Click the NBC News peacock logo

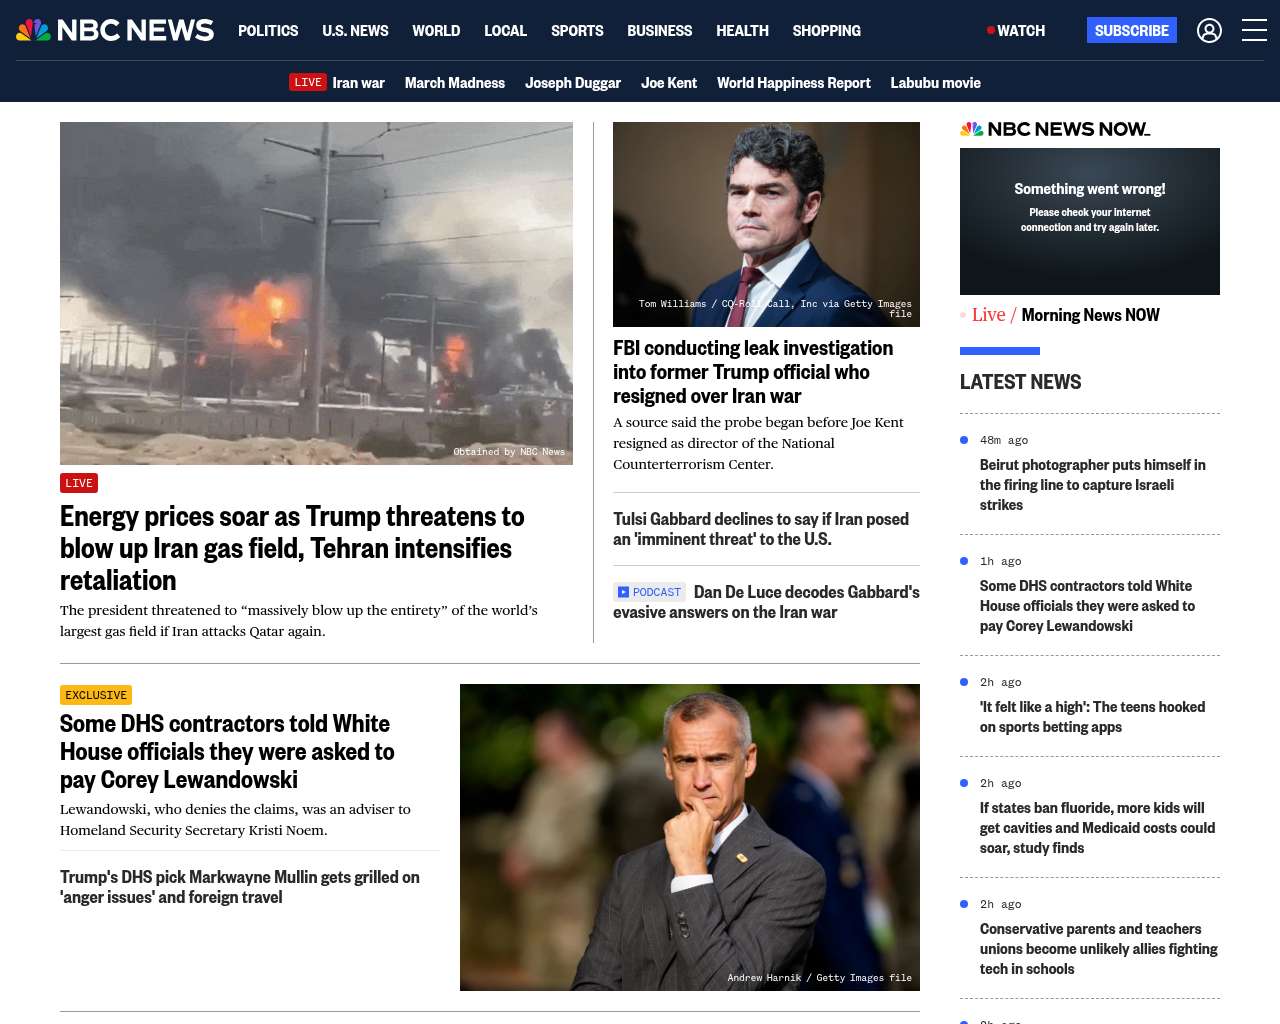pyautogui.click(x=115, y=30)
